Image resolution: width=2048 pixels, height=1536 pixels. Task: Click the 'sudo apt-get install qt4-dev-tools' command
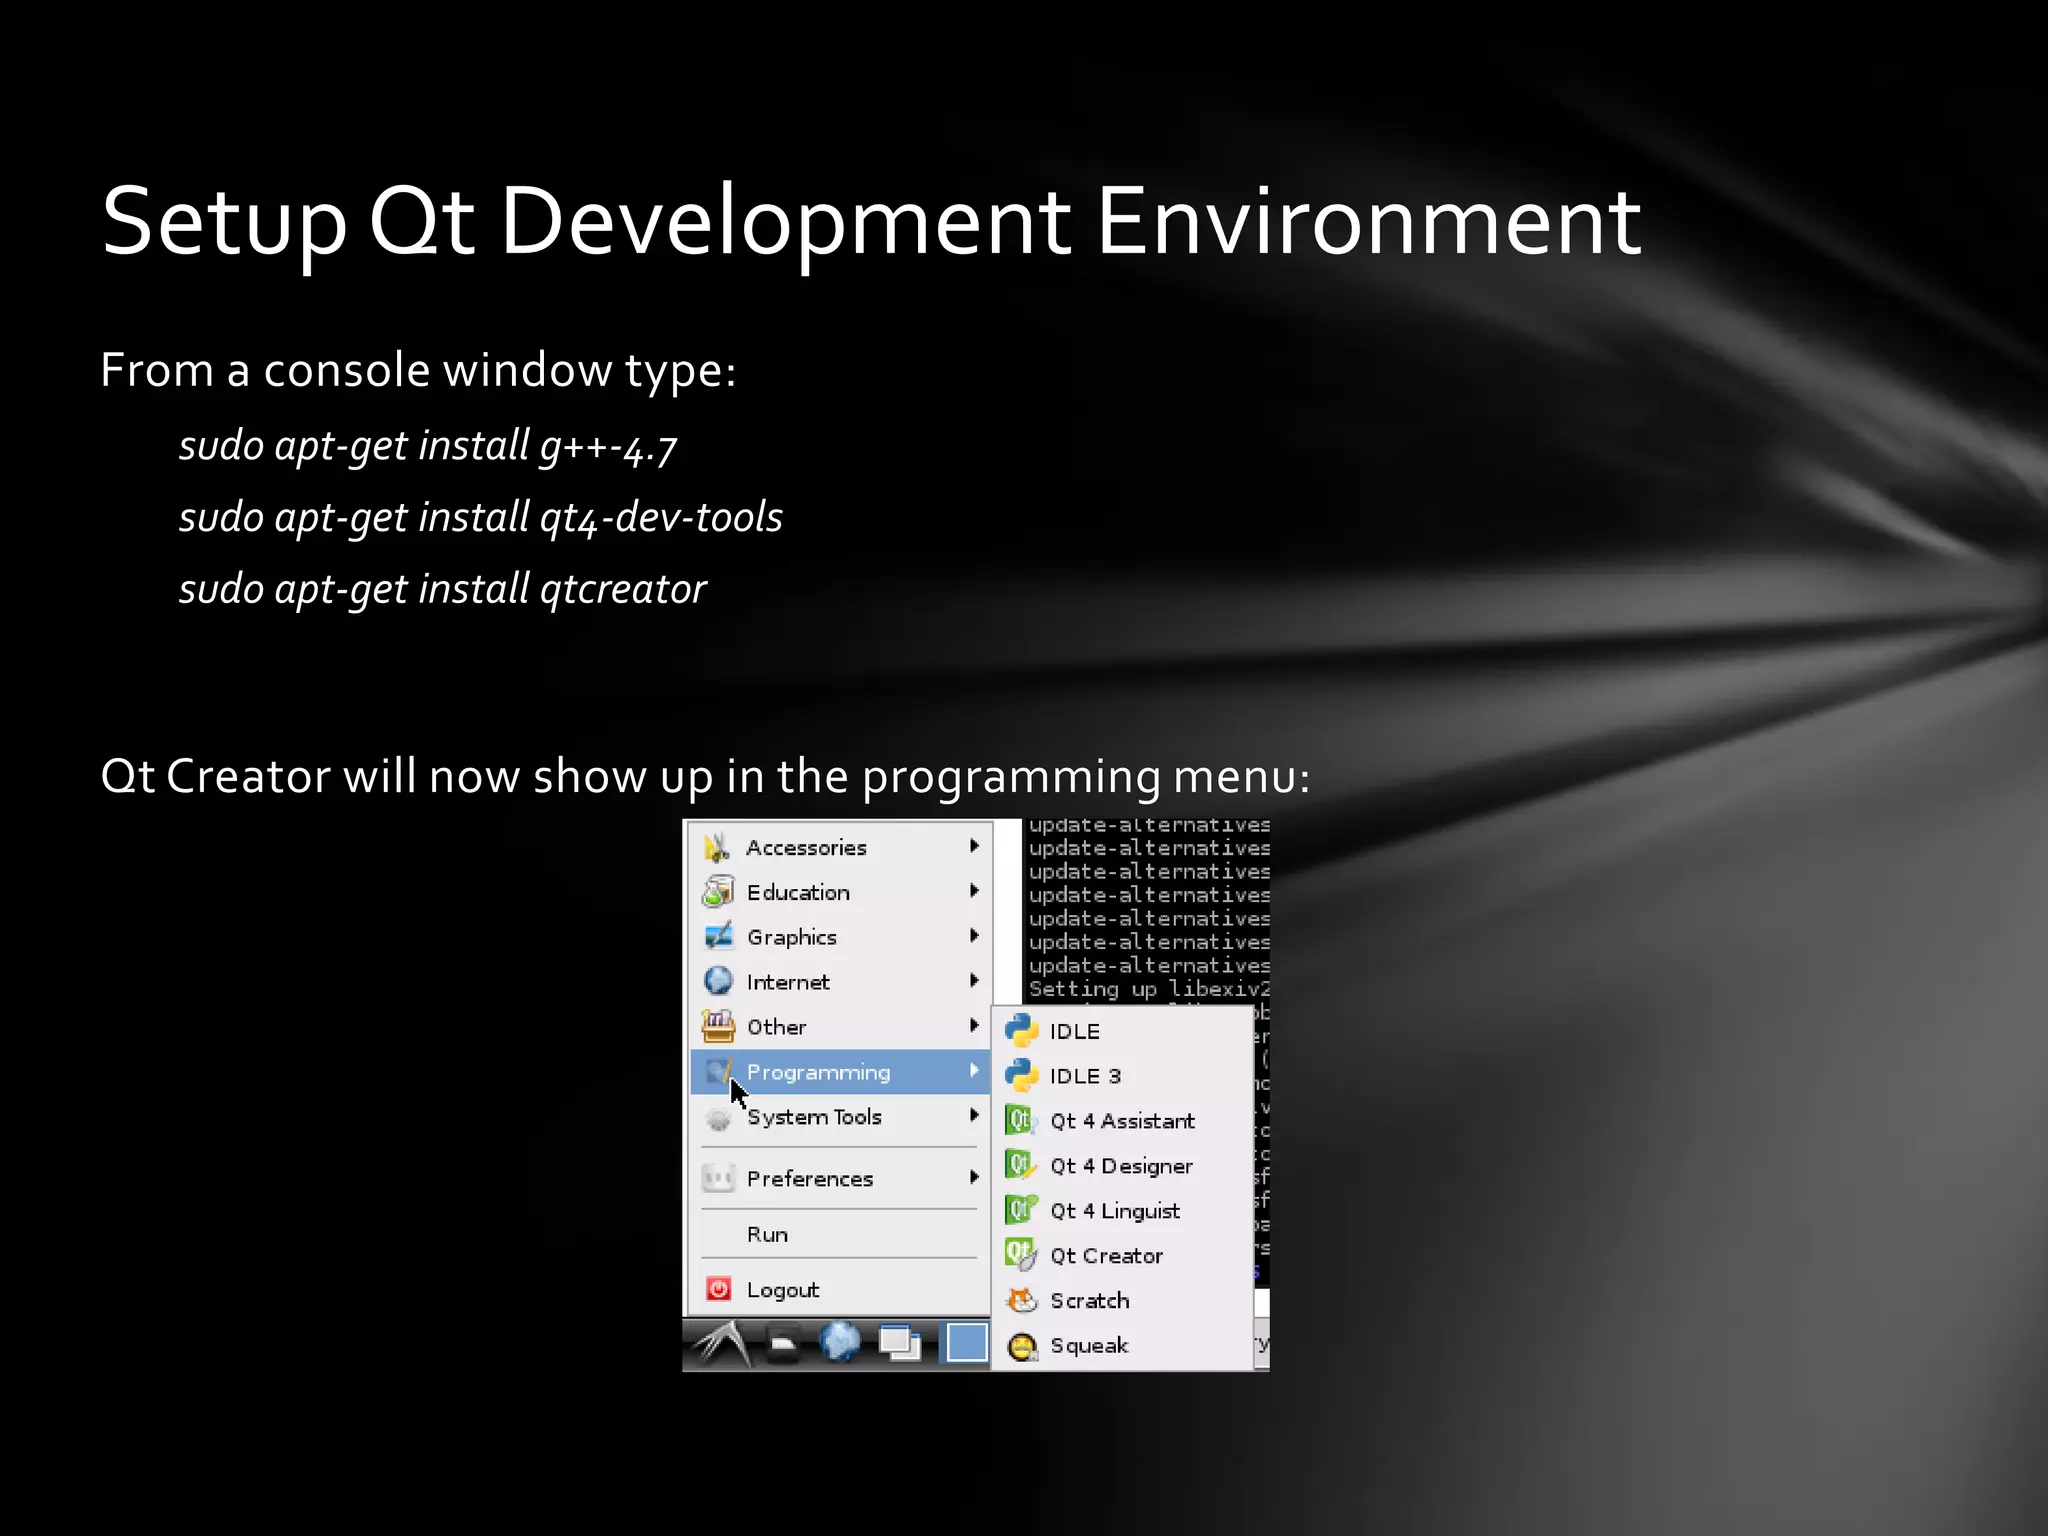[480, 518]
